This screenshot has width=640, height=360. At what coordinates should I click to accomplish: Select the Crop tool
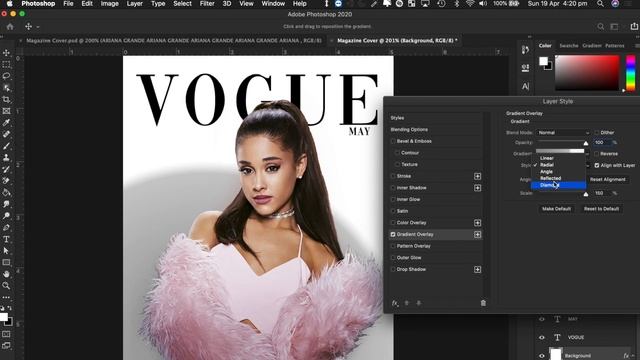tap(6, 99)
